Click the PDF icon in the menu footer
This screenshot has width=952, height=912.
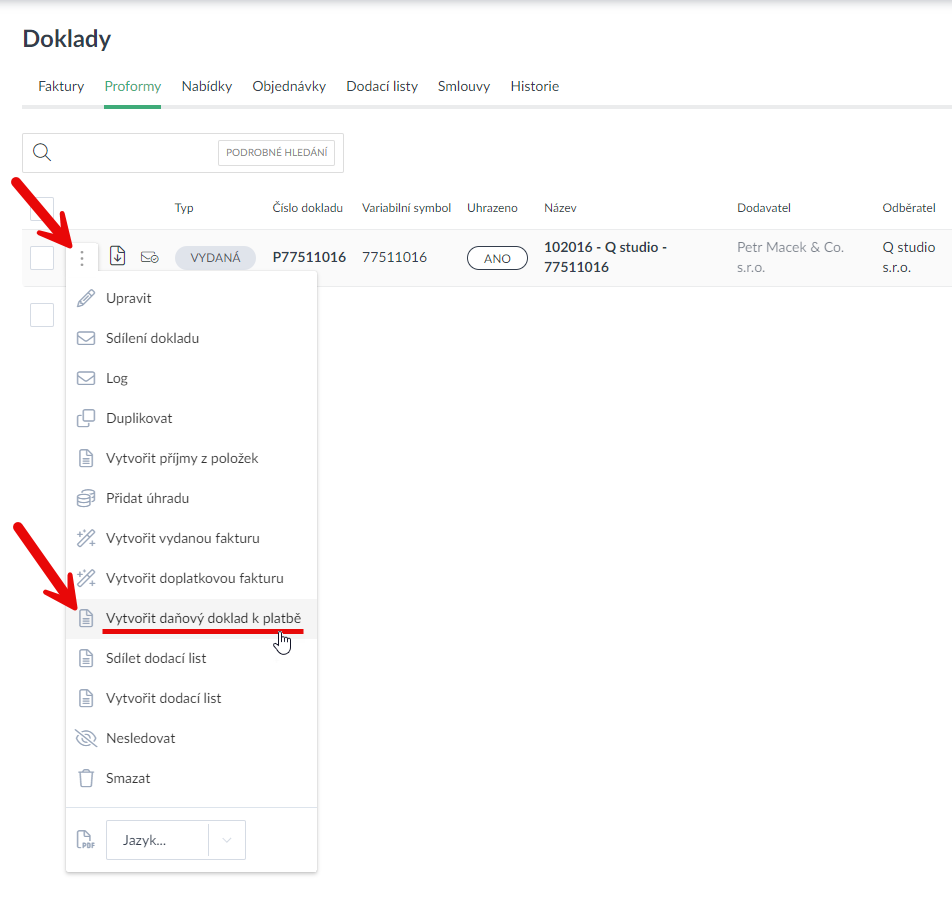[87, 840]
